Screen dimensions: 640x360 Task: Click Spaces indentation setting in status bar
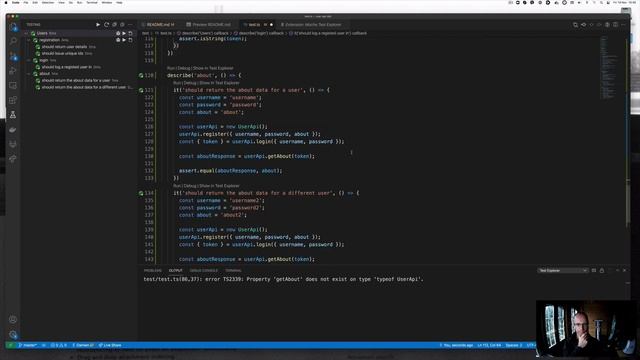tap(513, 345)
